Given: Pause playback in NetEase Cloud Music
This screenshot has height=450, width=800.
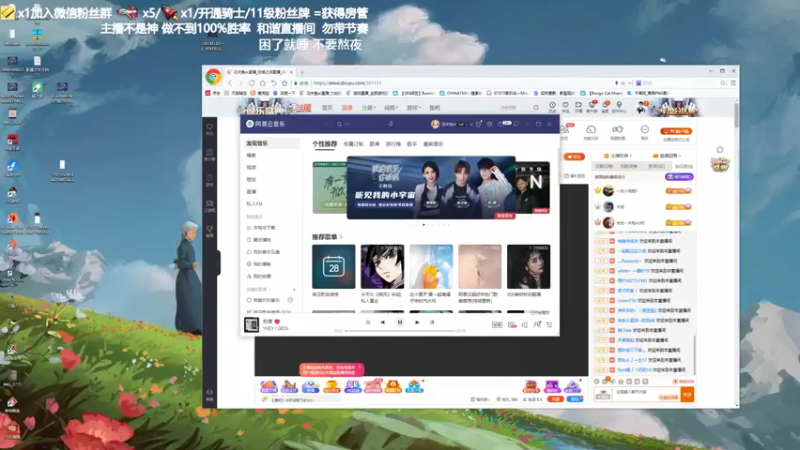Looking at the screenshot, I should click(x=400, y=322).
